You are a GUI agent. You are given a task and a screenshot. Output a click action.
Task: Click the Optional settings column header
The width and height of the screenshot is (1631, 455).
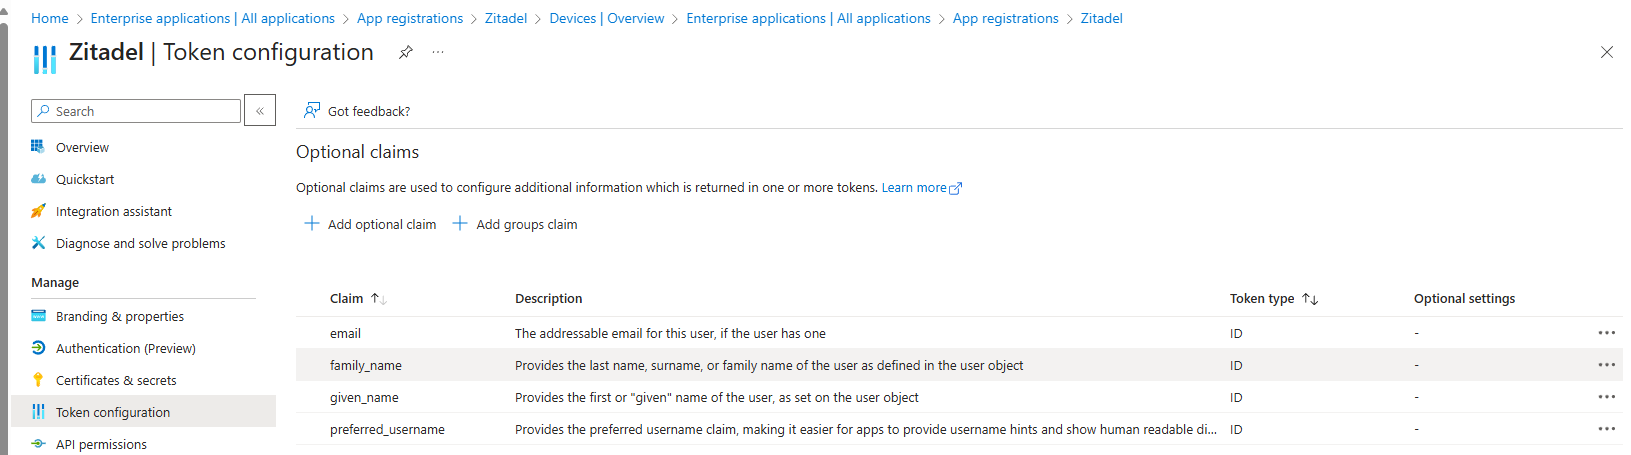click(x=1464, y=298)
